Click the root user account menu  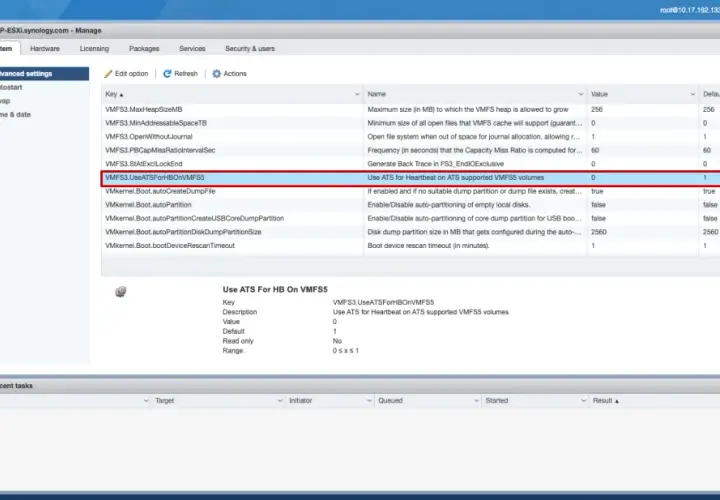[x=690, y=10]
